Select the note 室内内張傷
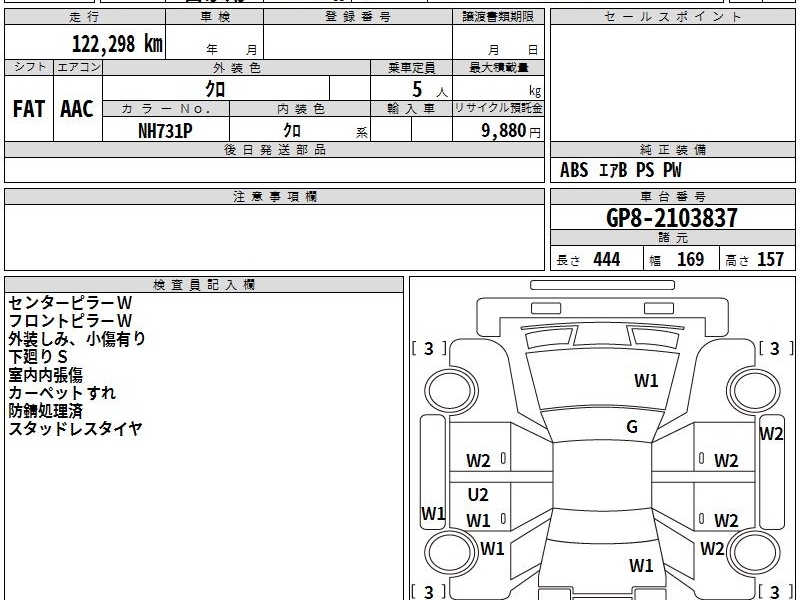Image resolution: width=800 pixels, height=600 pixels. pos(45,375)
